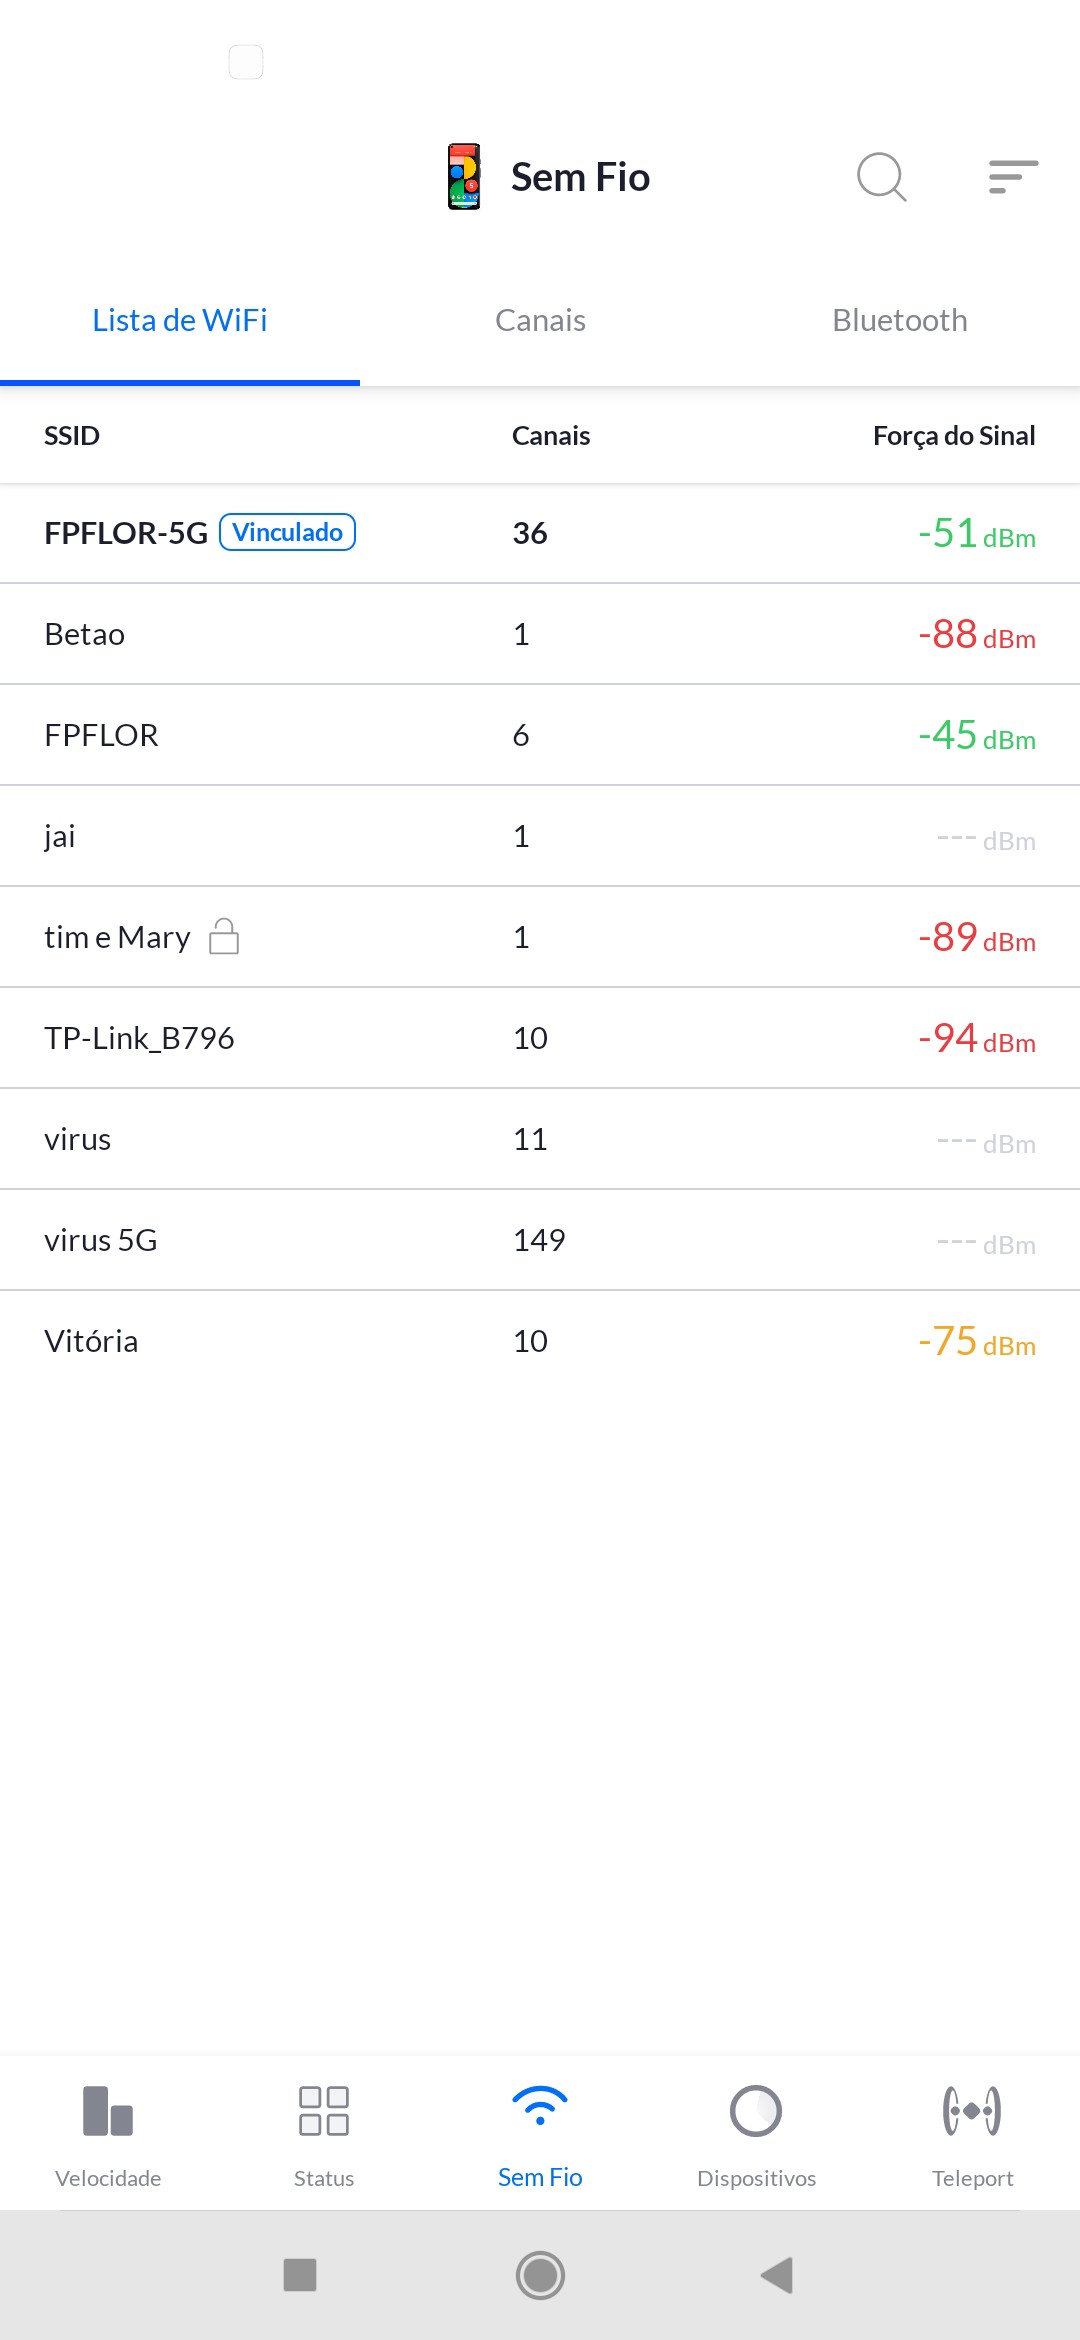Open the Dispositivos devices icon
1080x2340 pixels.
tap(756, 2111)
